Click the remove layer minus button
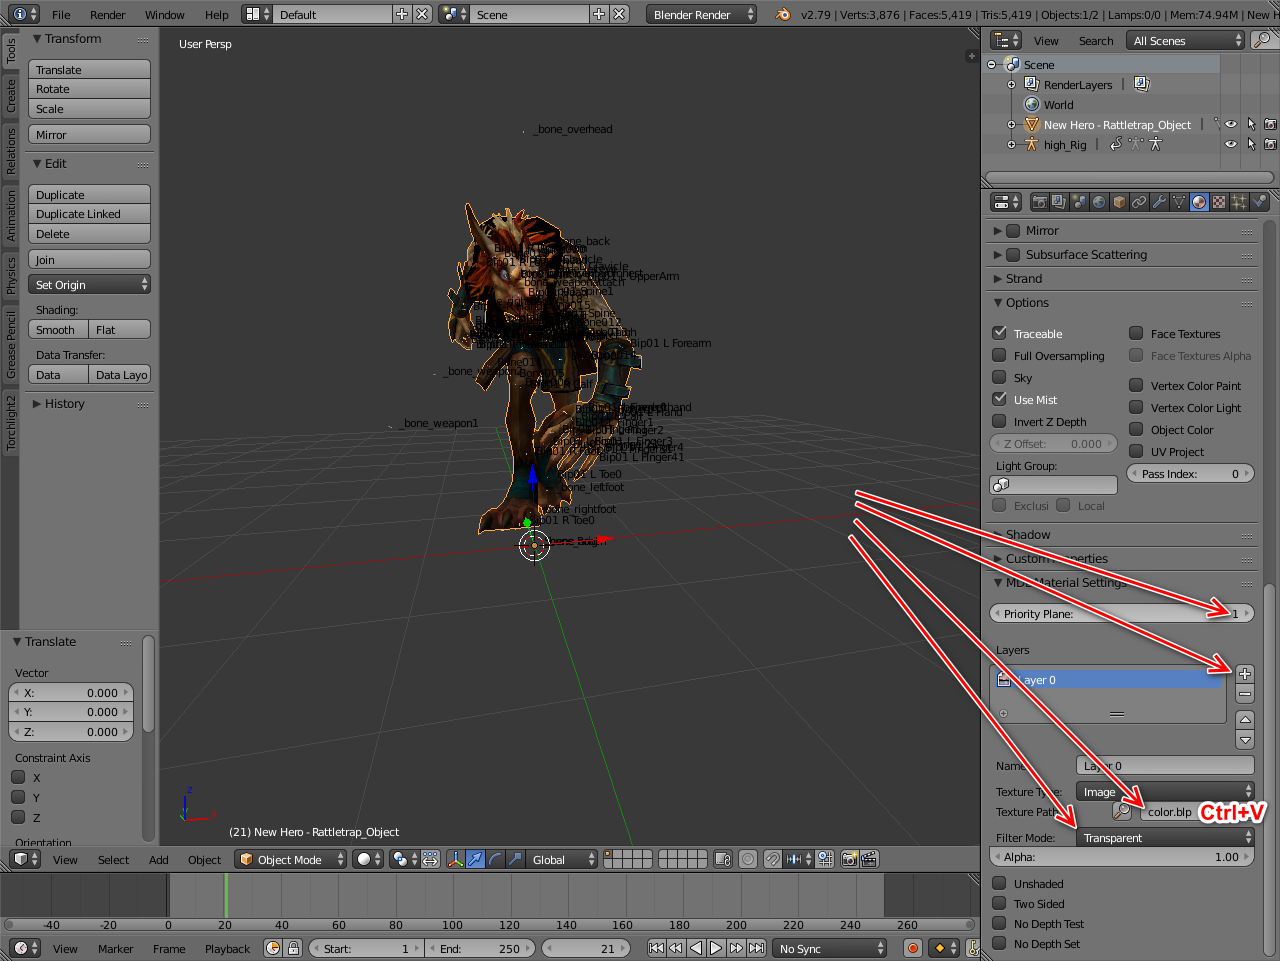 (x=1245, y=694)
